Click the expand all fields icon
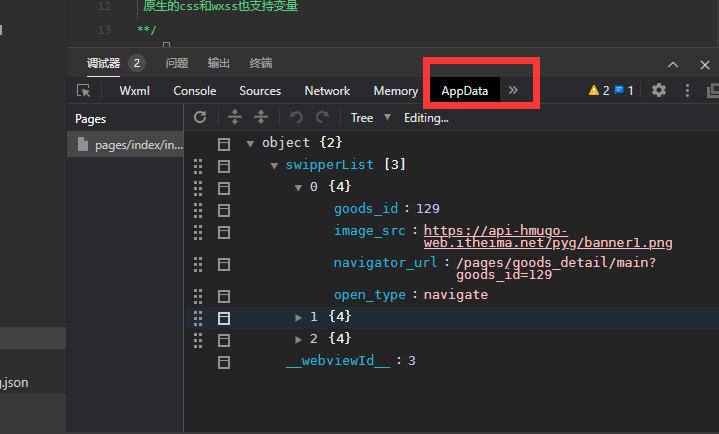719x434 pixels. click(235, 117)
